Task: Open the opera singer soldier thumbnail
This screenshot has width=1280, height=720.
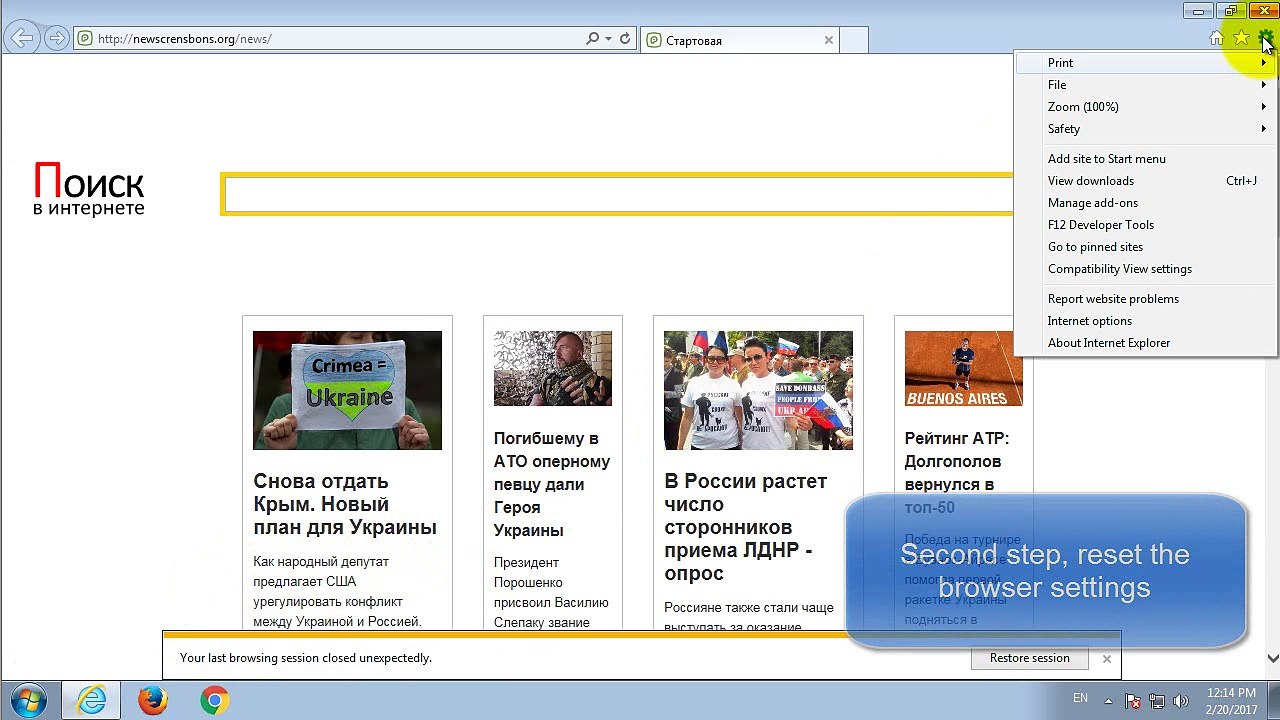Action: [553, 368]
